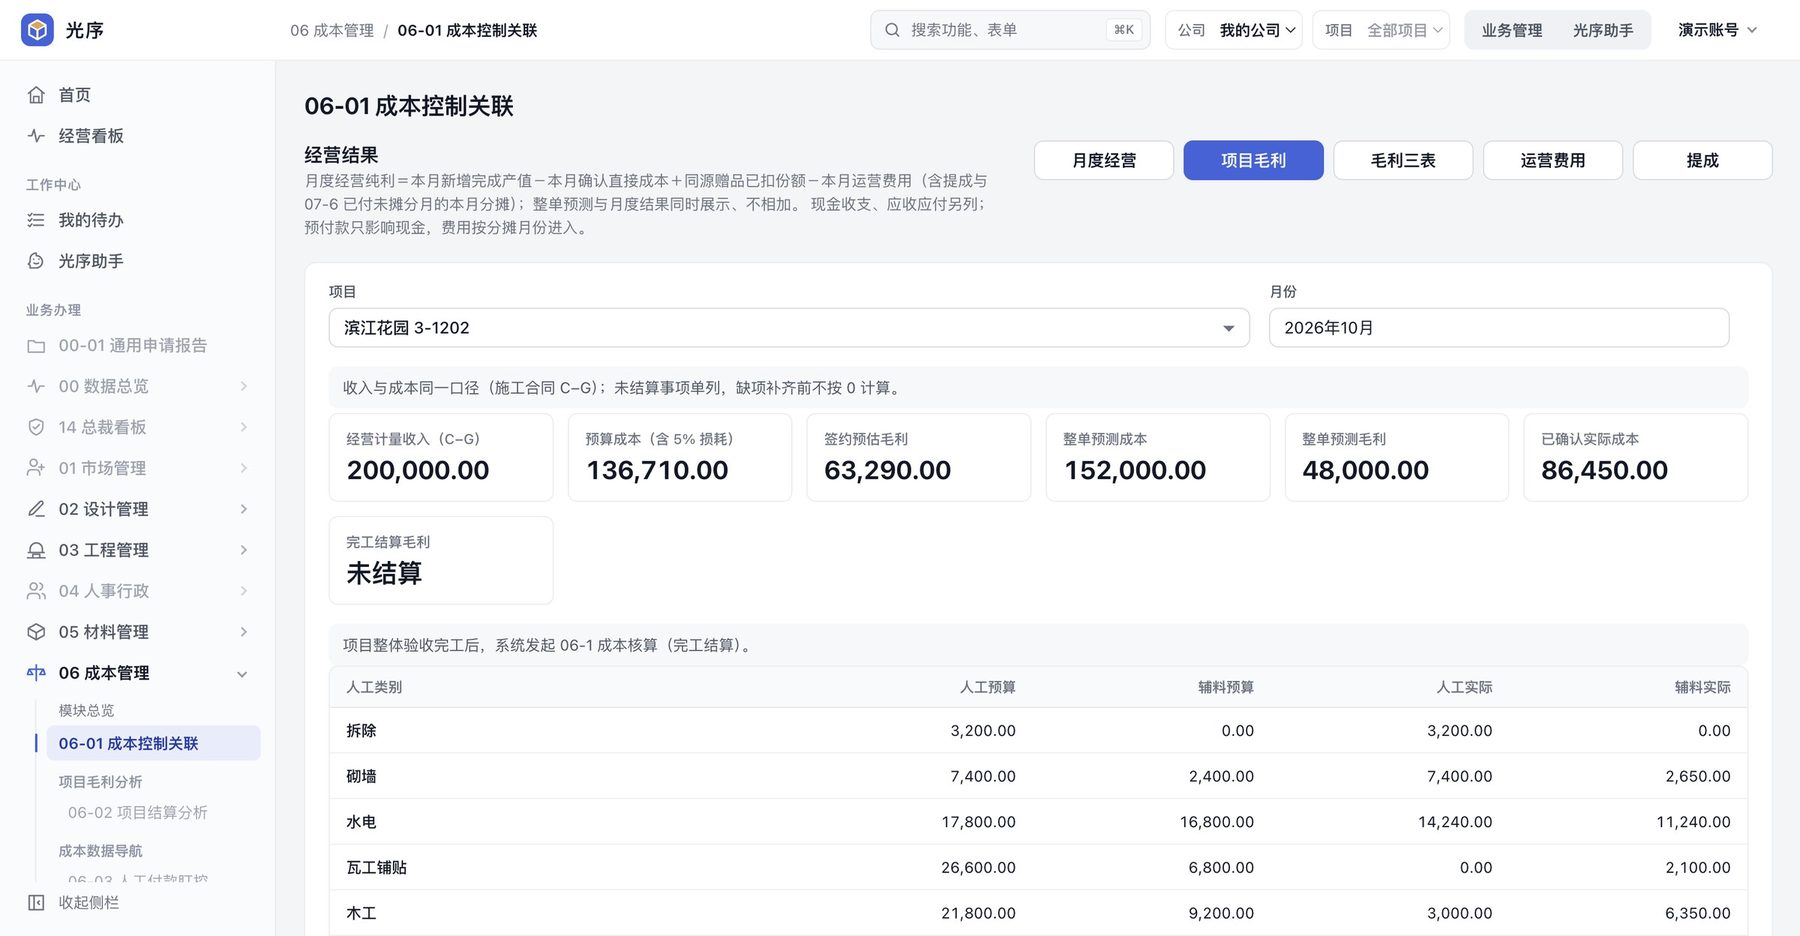Click 00-01 通用申请报告 folder icon
Screen dimensions: 1800x936
coord(36,346)
